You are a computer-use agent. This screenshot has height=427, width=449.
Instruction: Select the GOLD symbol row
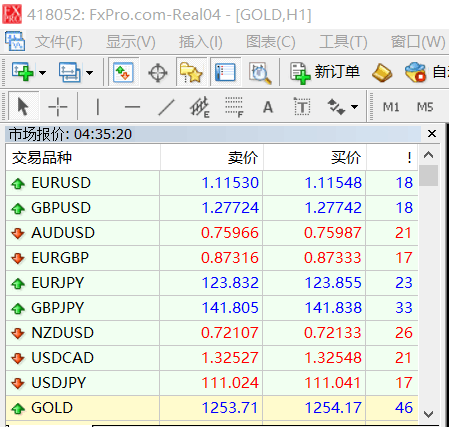tap(212, 408)
